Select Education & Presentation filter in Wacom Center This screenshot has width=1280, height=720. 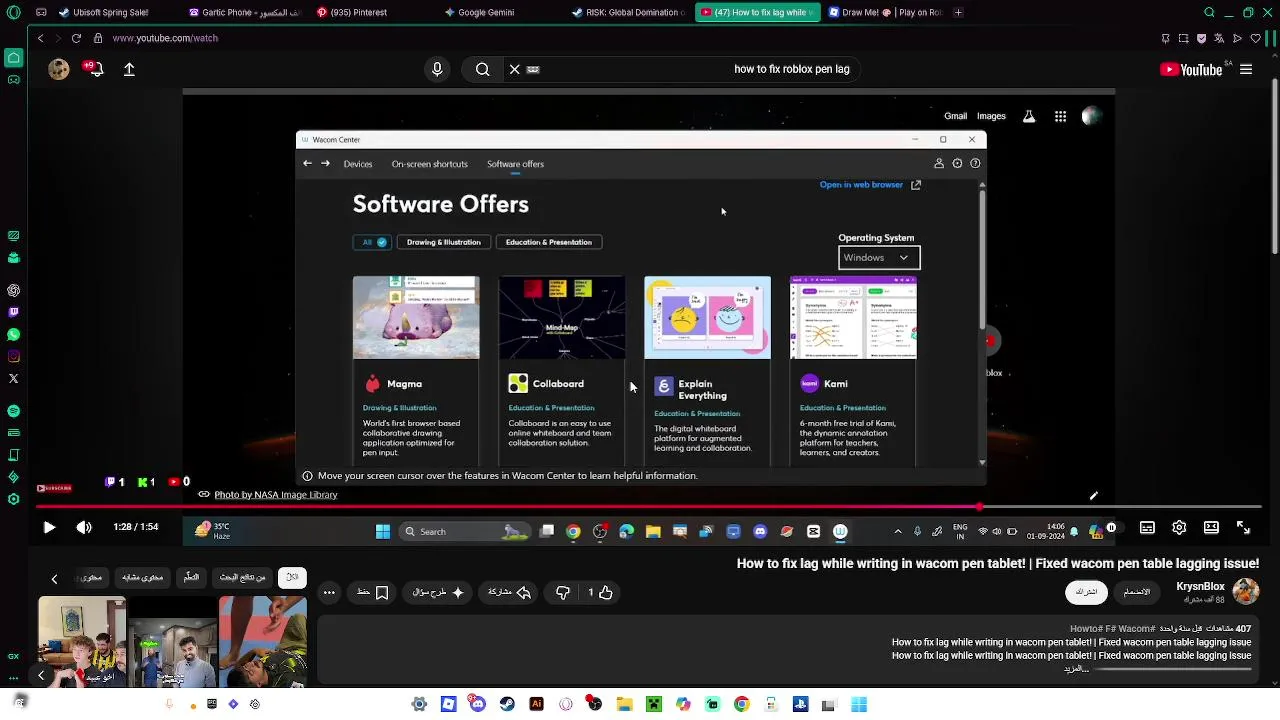[x=548, y=242]
